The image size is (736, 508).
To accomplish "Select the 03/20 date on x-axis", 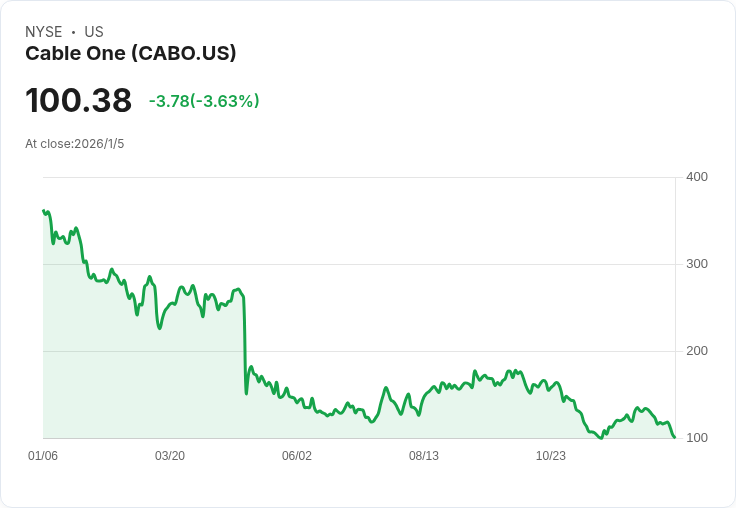I will click(170, 456).
